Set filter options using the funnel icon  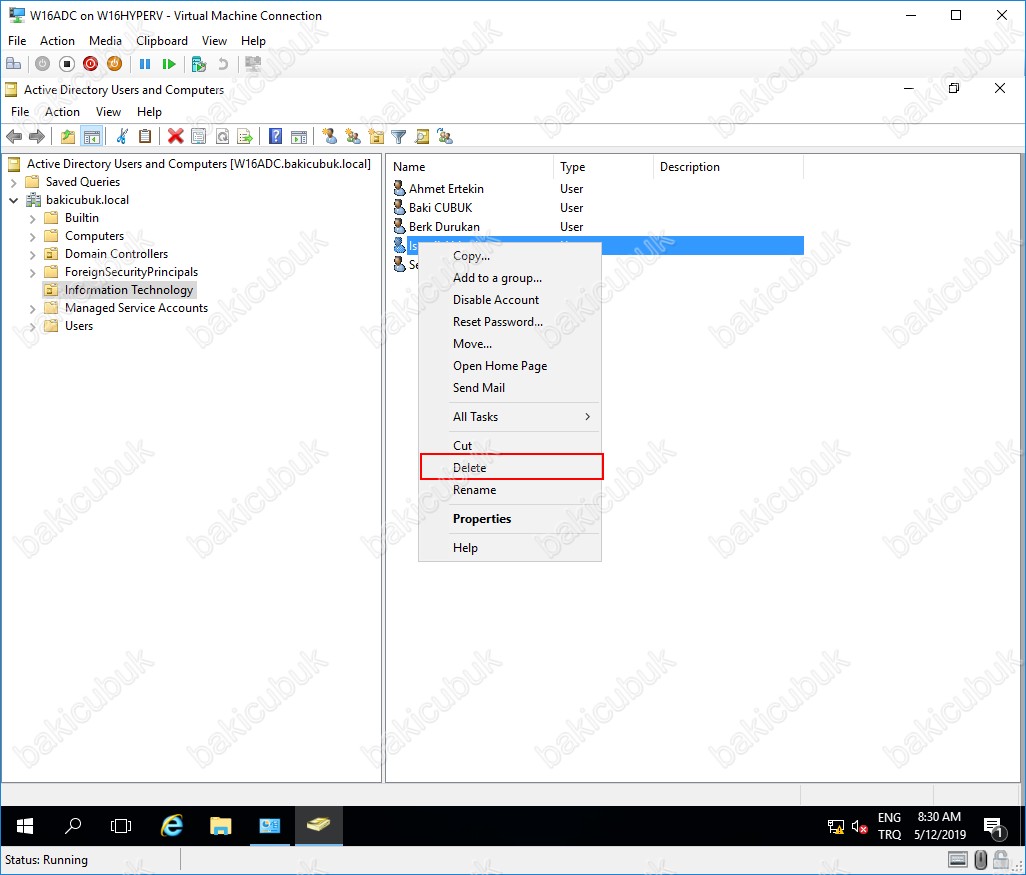point(398,136)
